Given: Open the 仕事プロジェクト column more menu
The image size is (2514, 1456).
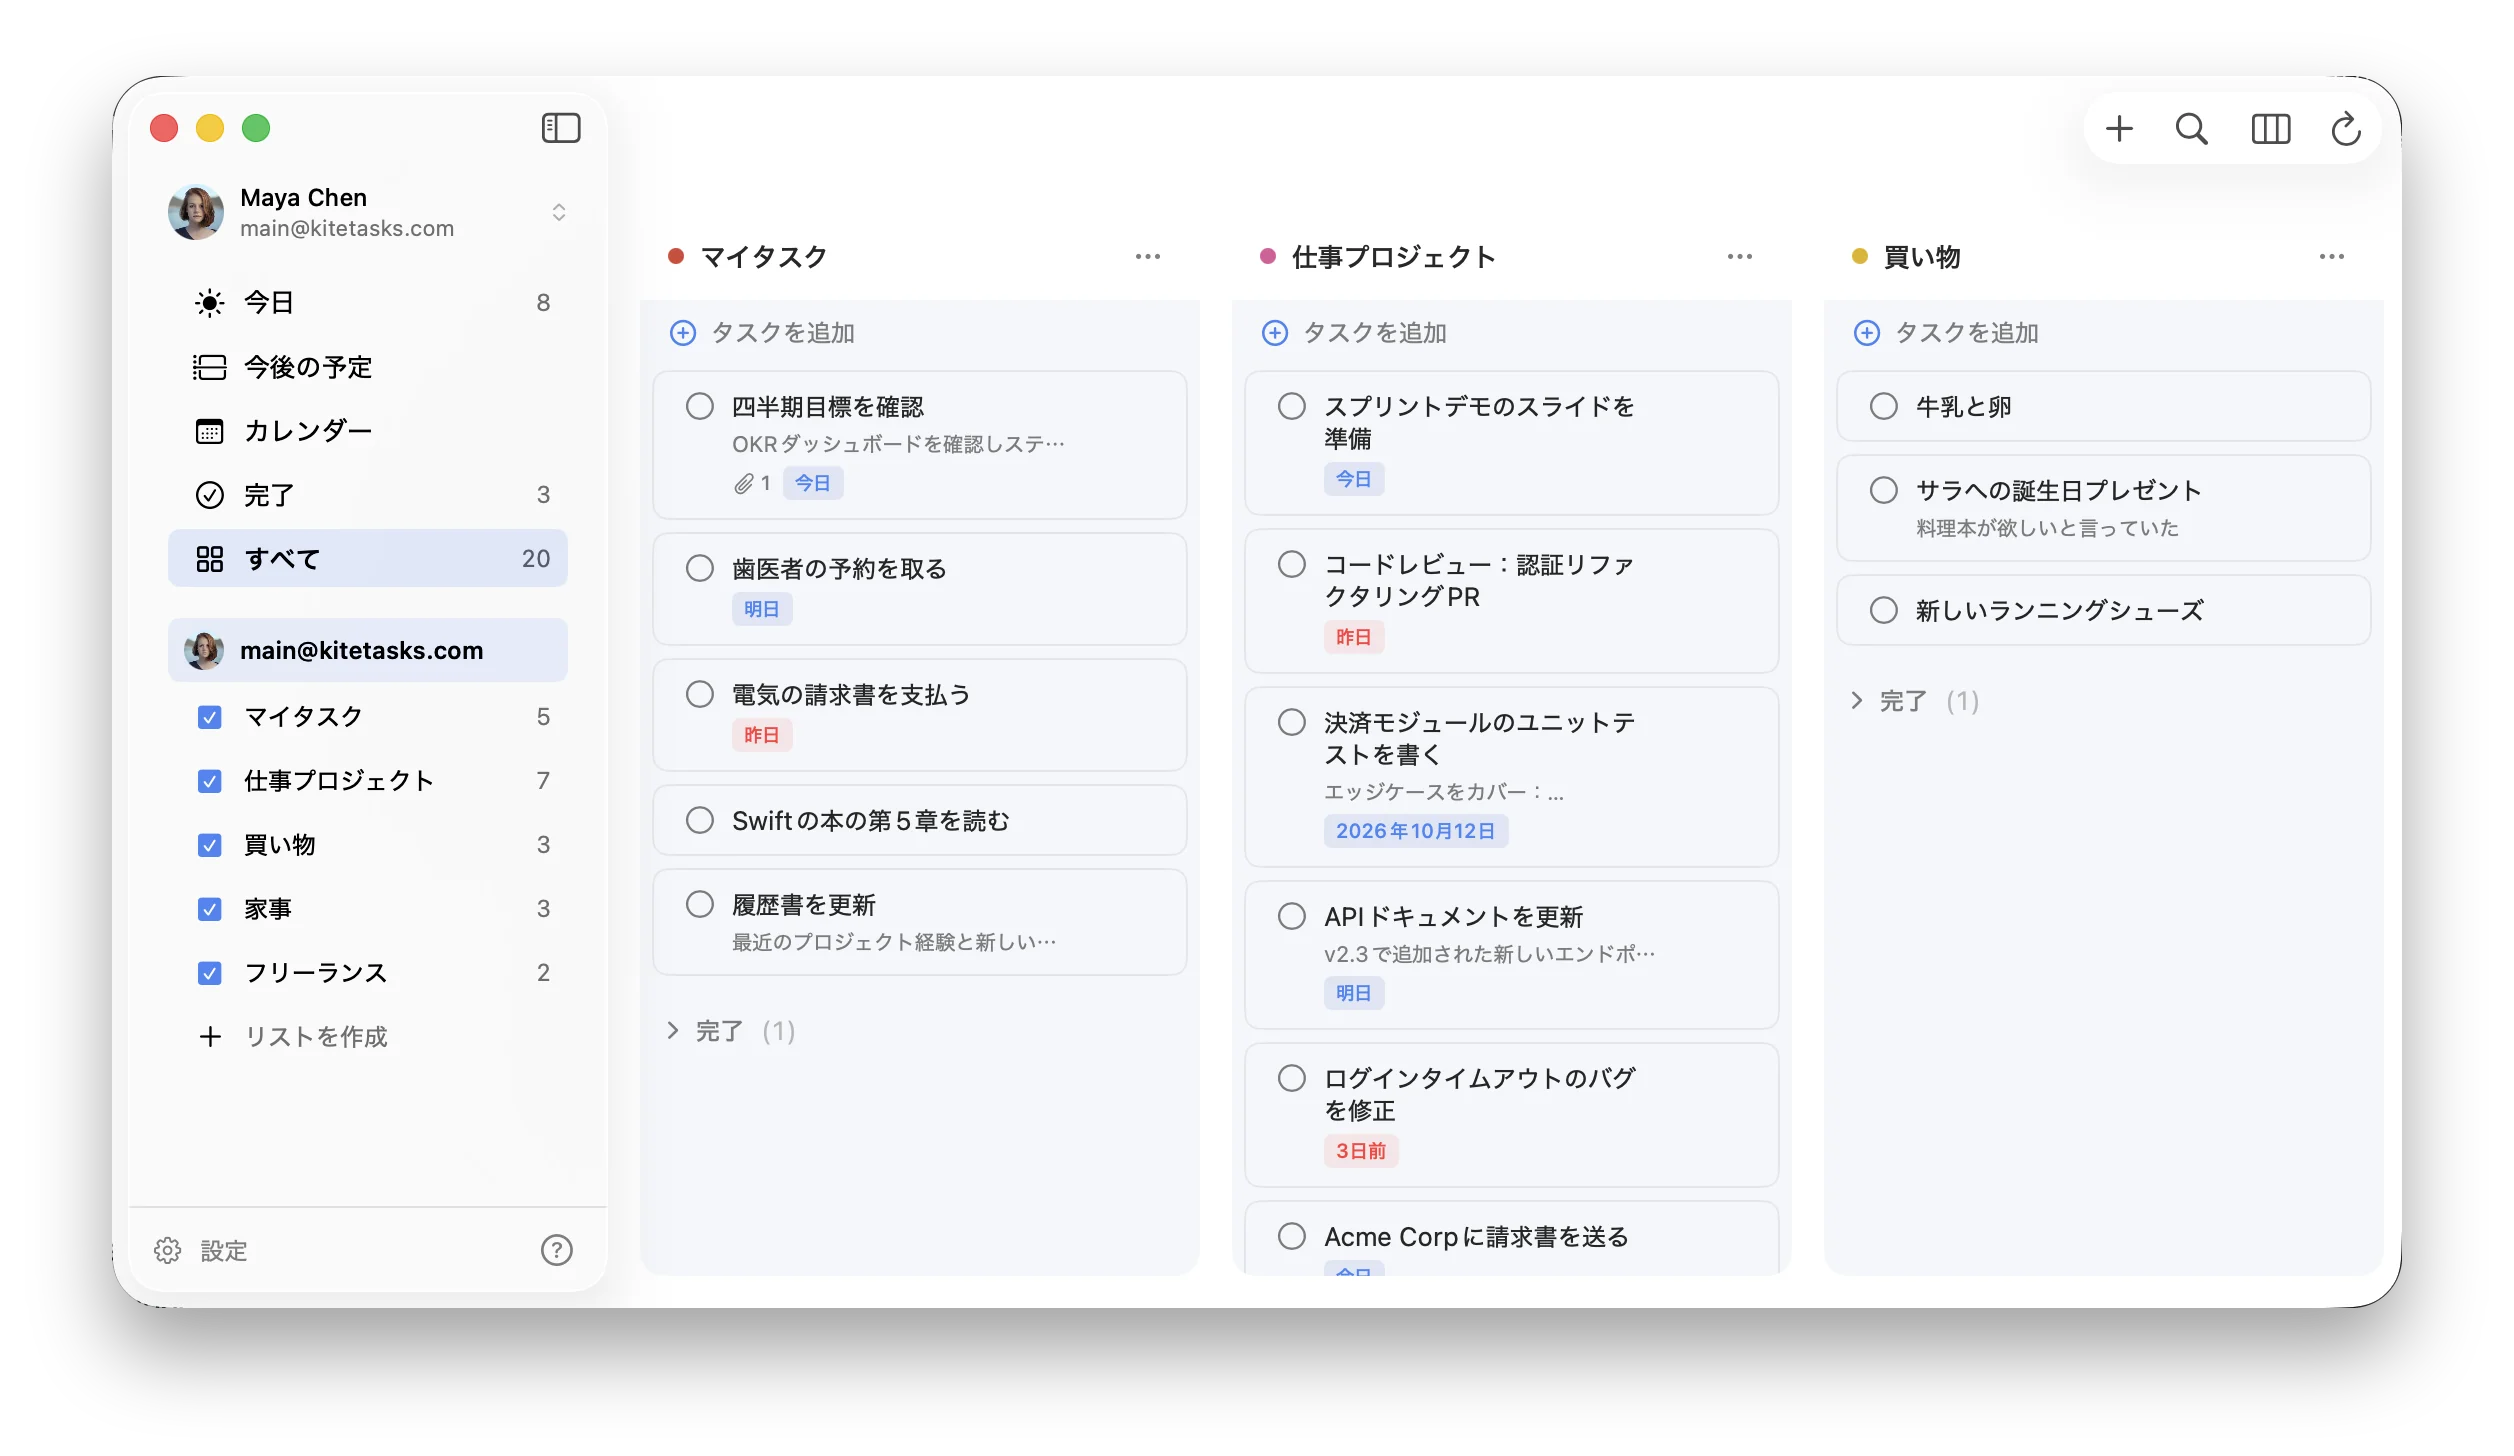Looking at the screenshot, I should 1739,257.
